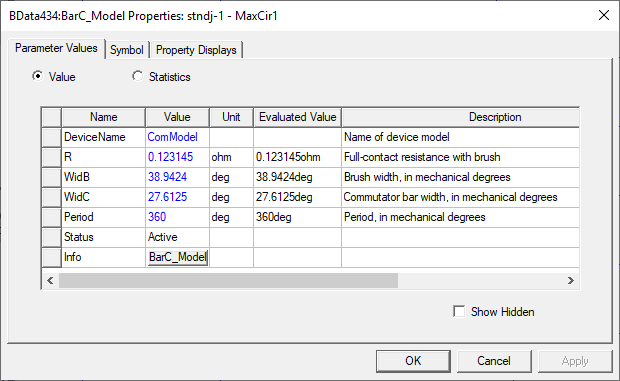Click the Evaluated Value column header
The width and height of the screenshot is (620, 381).
(297, 117)
